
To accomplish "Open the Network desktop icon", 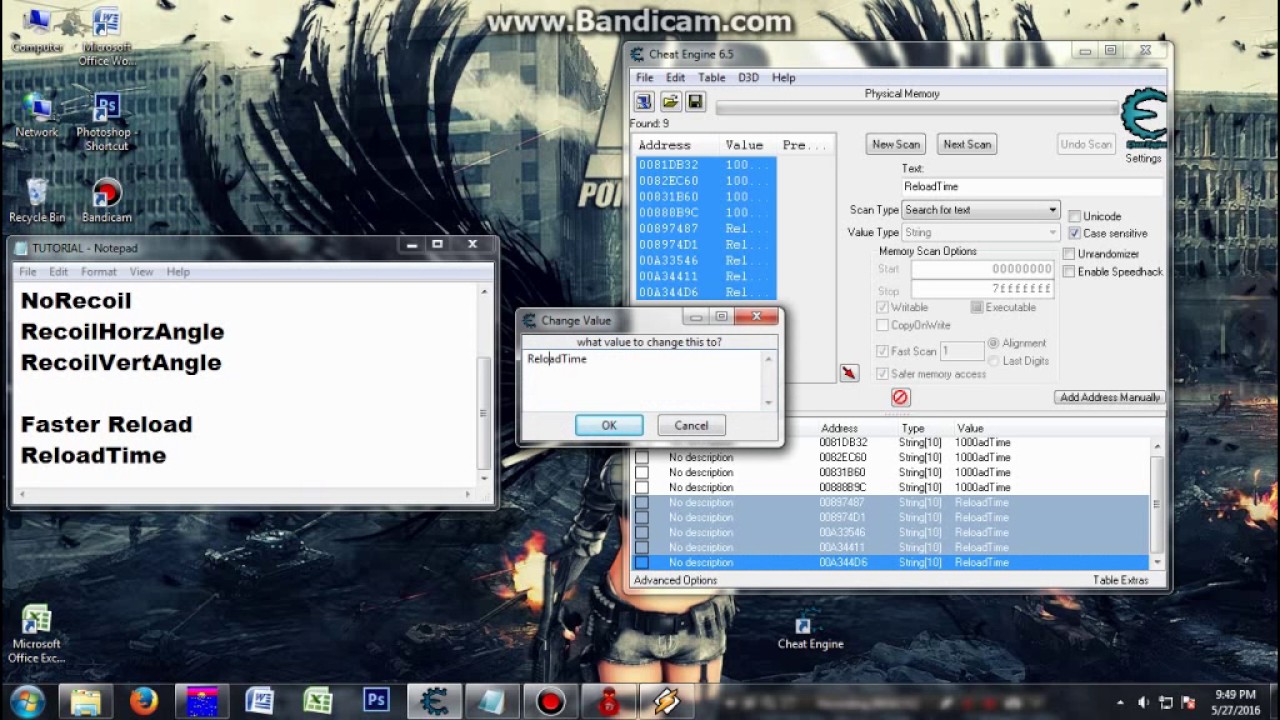I will 37,115.
